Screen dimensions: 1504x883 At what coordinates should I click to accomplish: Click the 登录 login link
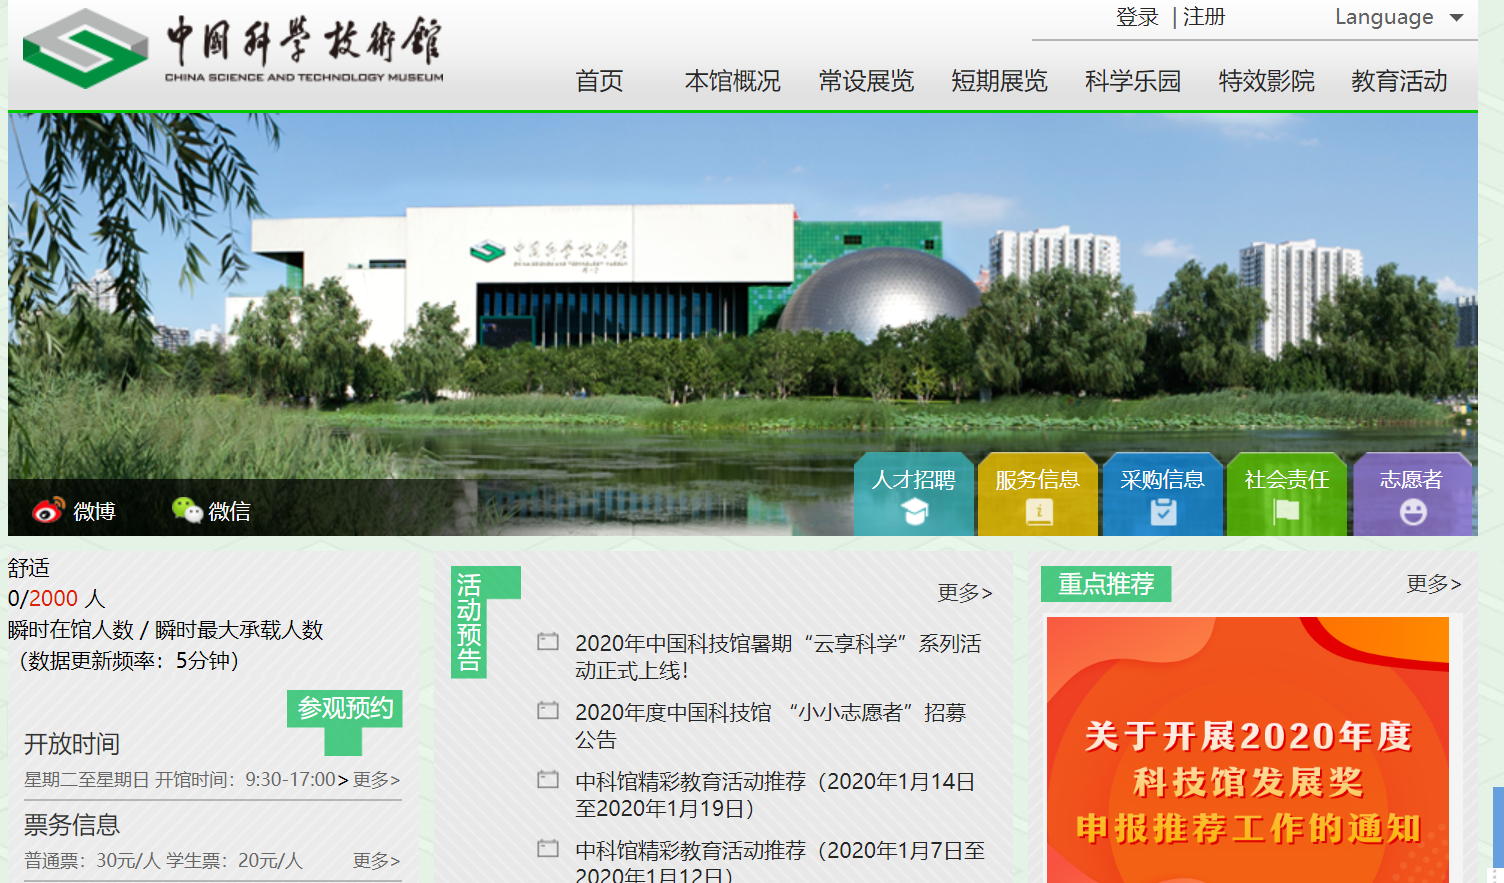1137,17
